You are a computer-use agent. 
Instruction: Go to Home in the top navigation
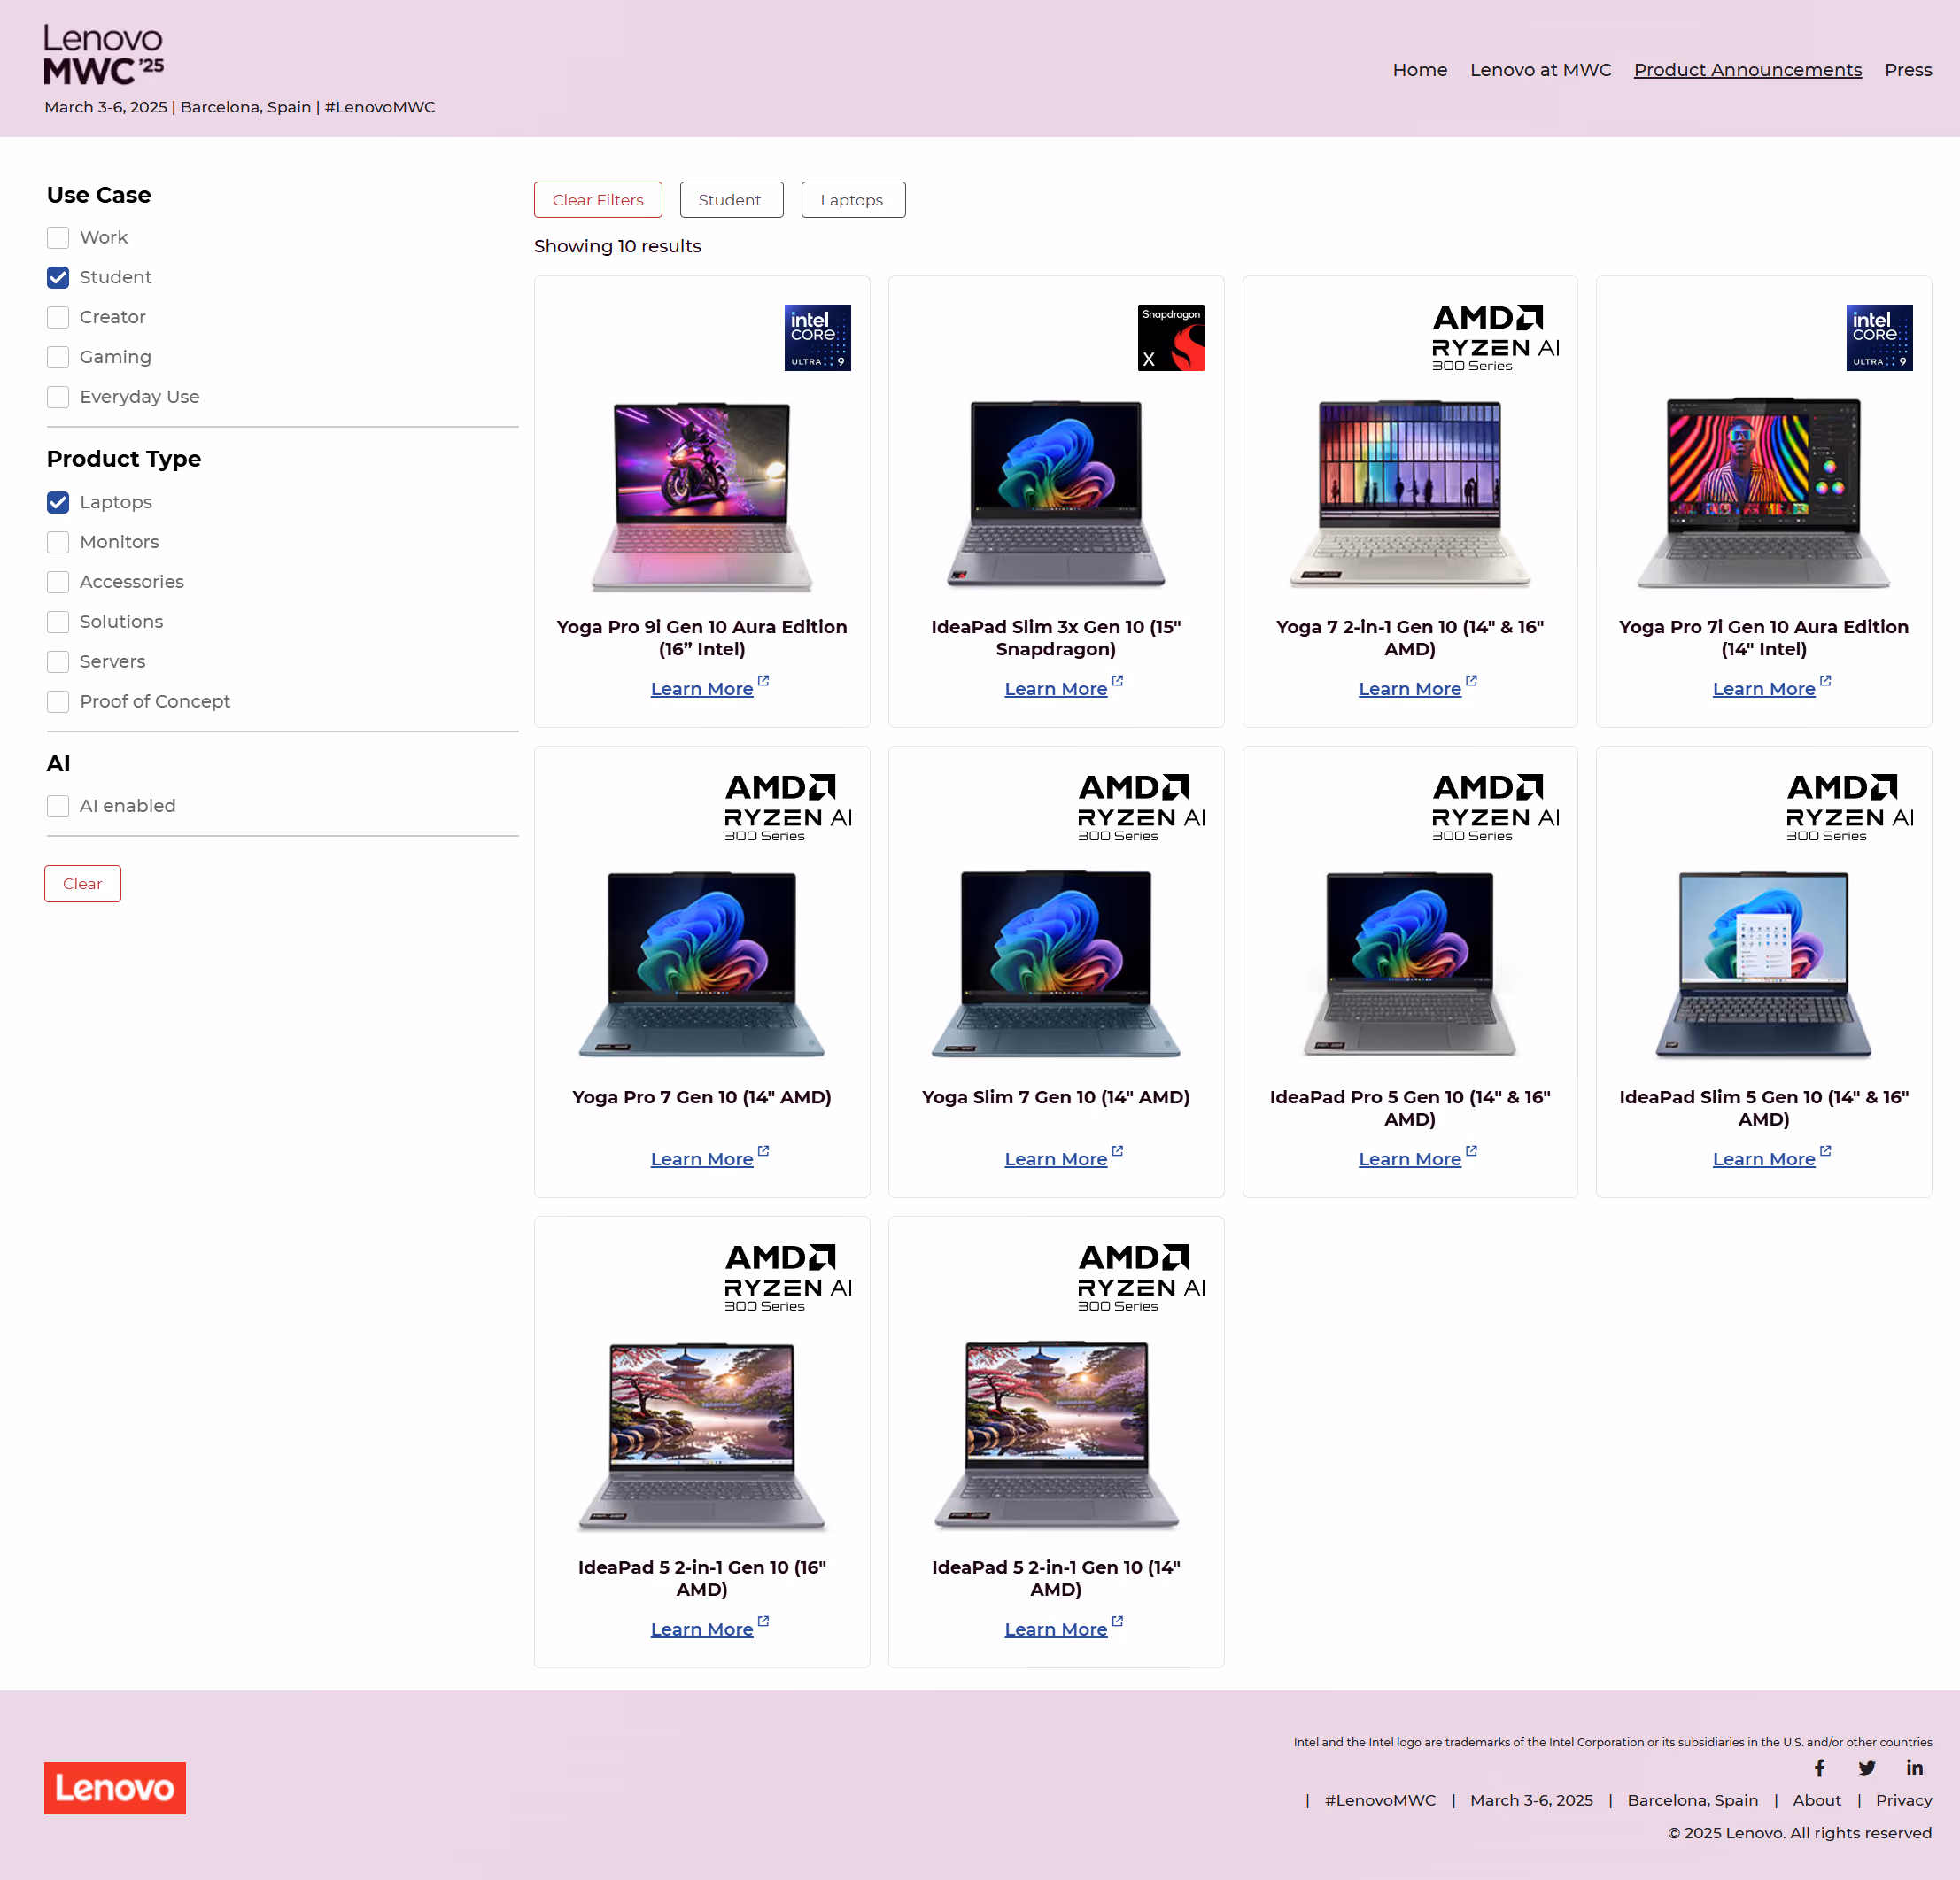coord(1420,70)
